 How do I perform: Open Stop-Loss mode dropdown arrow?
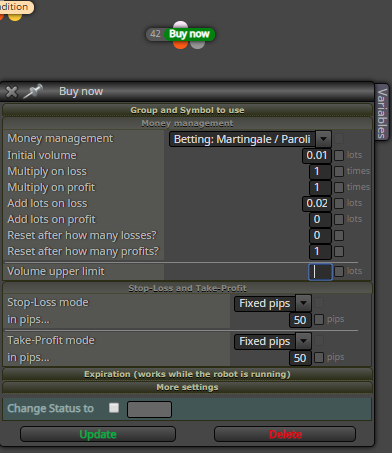[303, 303]
